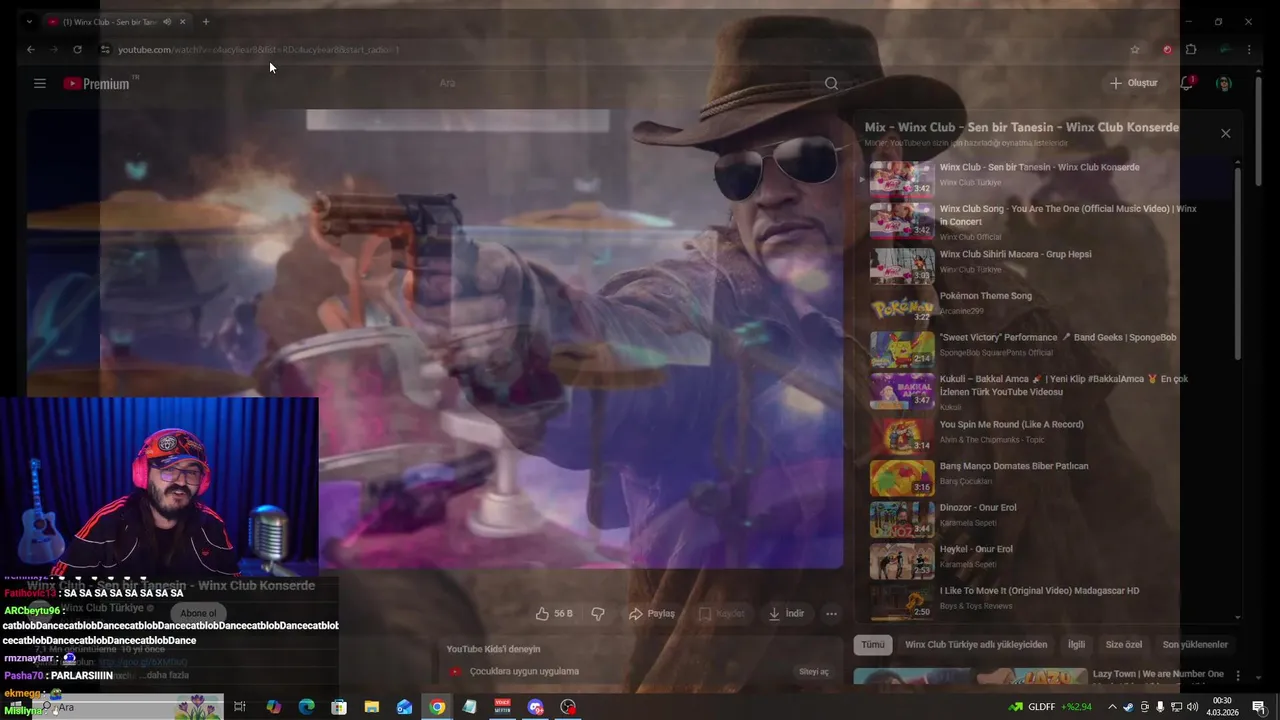This screenshot has height=720, width=1280.
Task: Share video with Paylaş button
Action: coord(652,613)
